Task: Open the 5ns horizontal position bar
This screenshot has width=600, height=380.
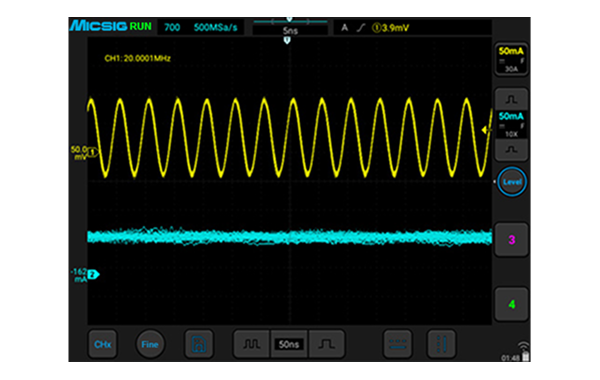Action: (x=290, y=28)
